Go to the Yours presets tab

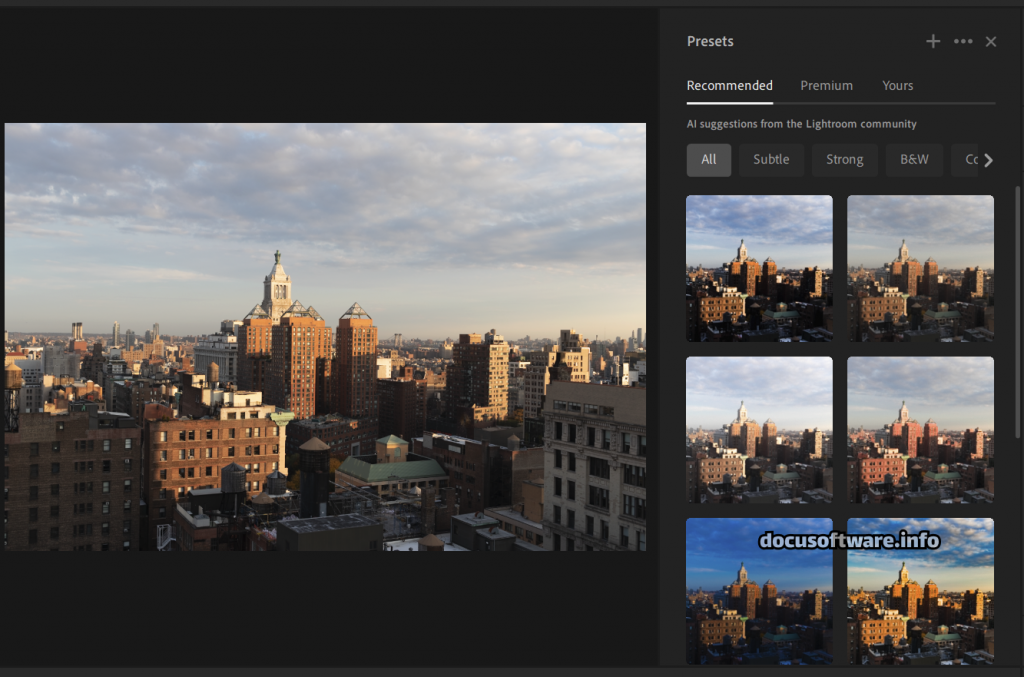897,86
